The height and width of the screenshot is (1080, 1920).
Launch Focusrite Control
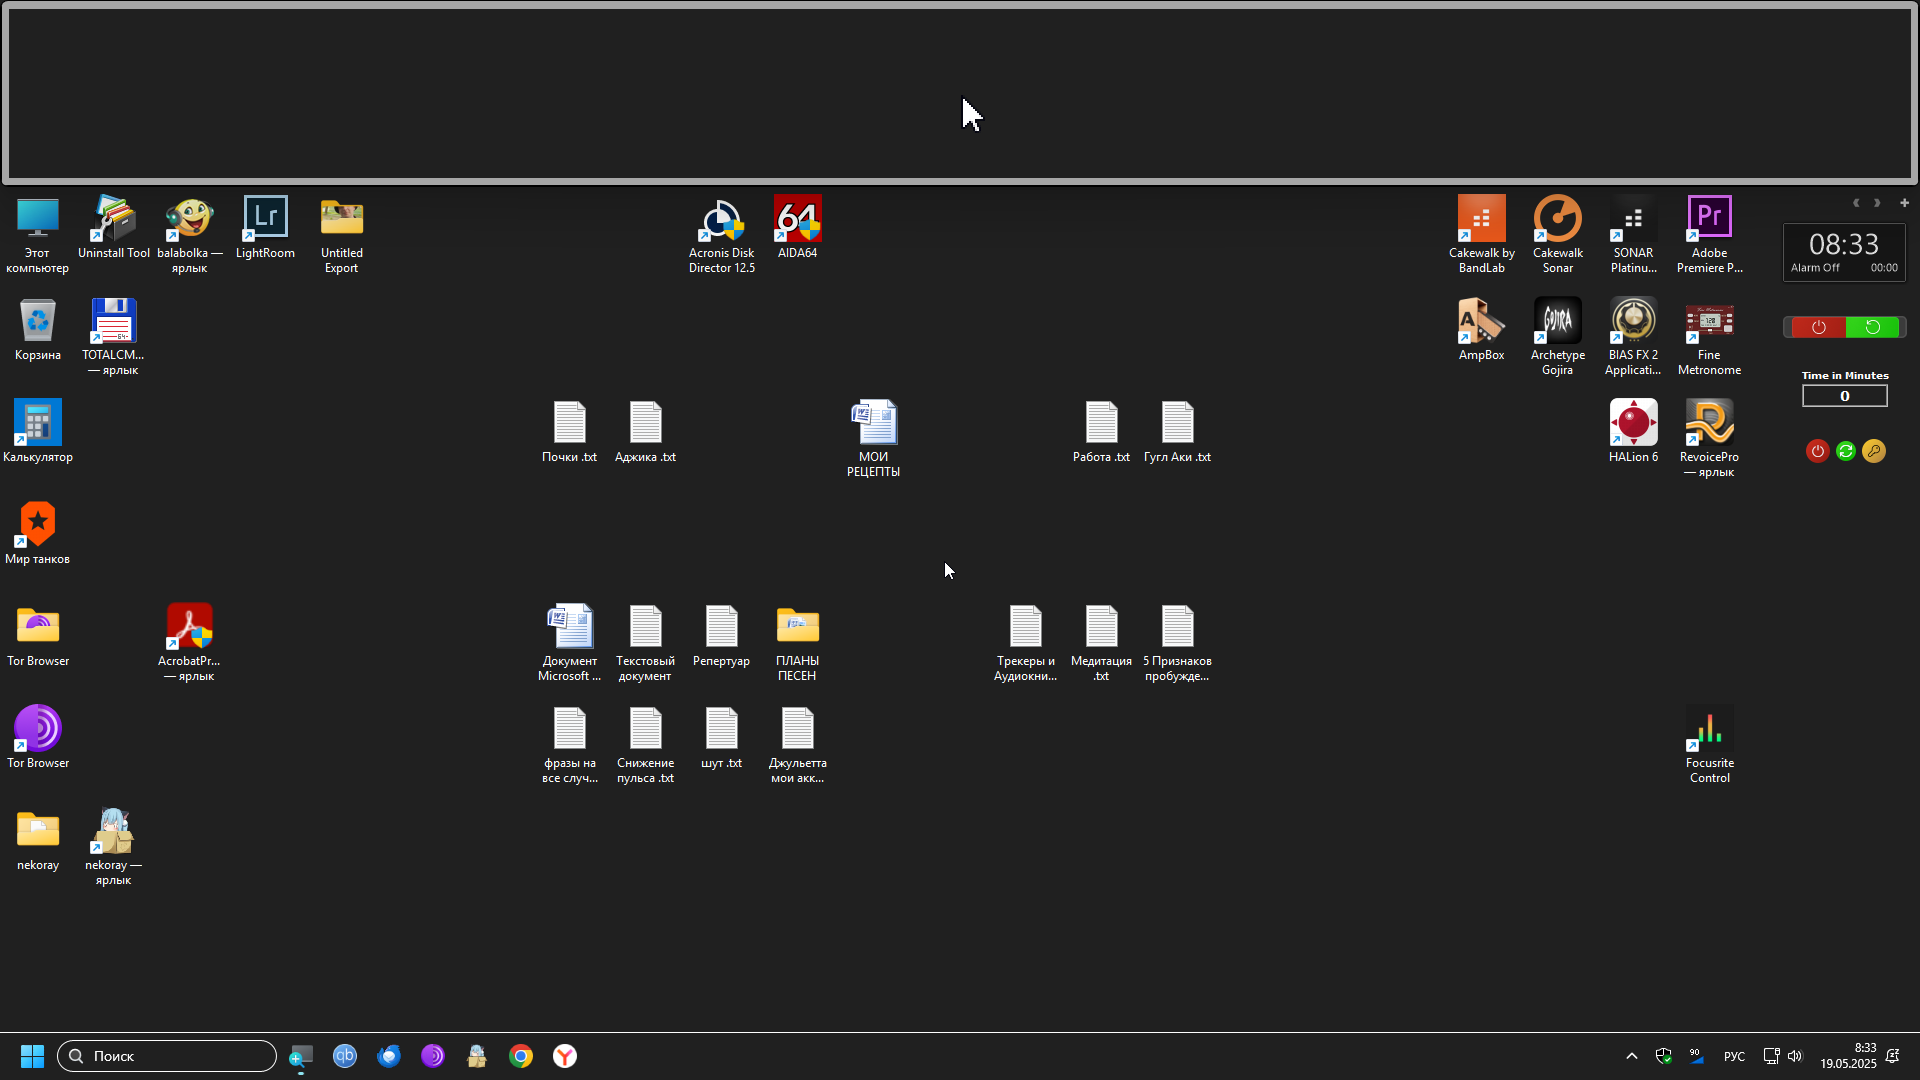tap(1709, 744)
